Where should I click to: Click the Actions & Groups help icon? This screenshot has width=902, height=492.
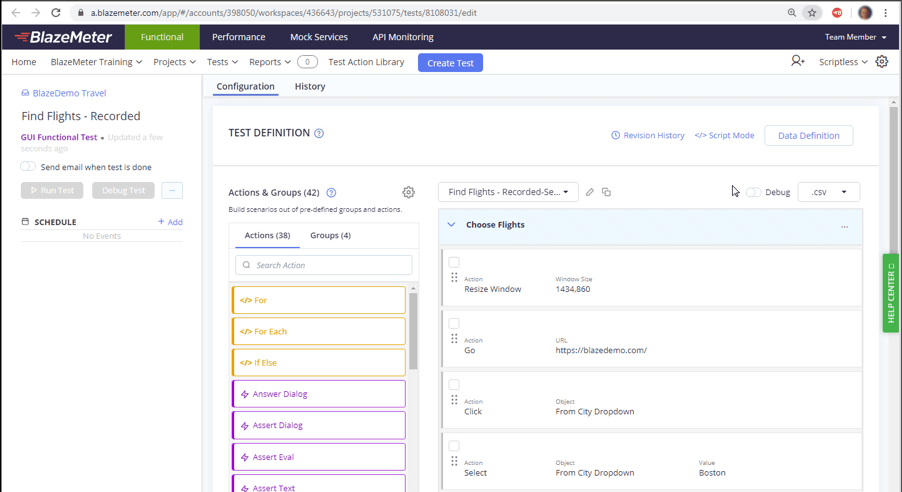click(331, 193)
